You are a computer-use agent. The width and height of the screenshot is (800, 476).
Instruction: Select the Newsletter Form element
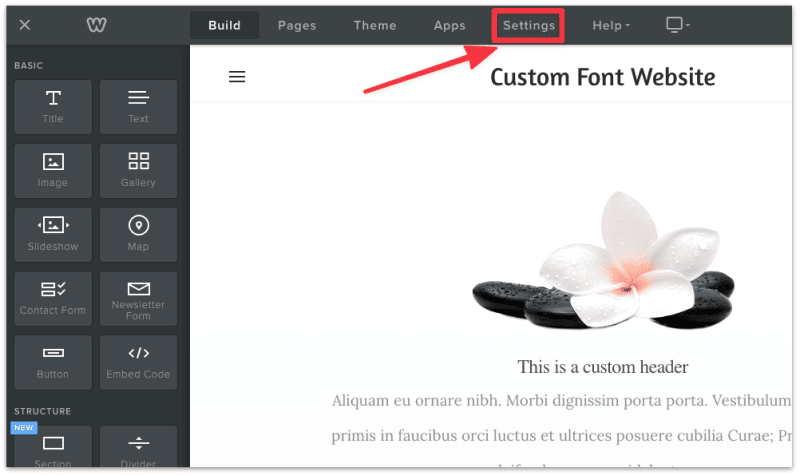pyautogui.click(x=138, y=298)
